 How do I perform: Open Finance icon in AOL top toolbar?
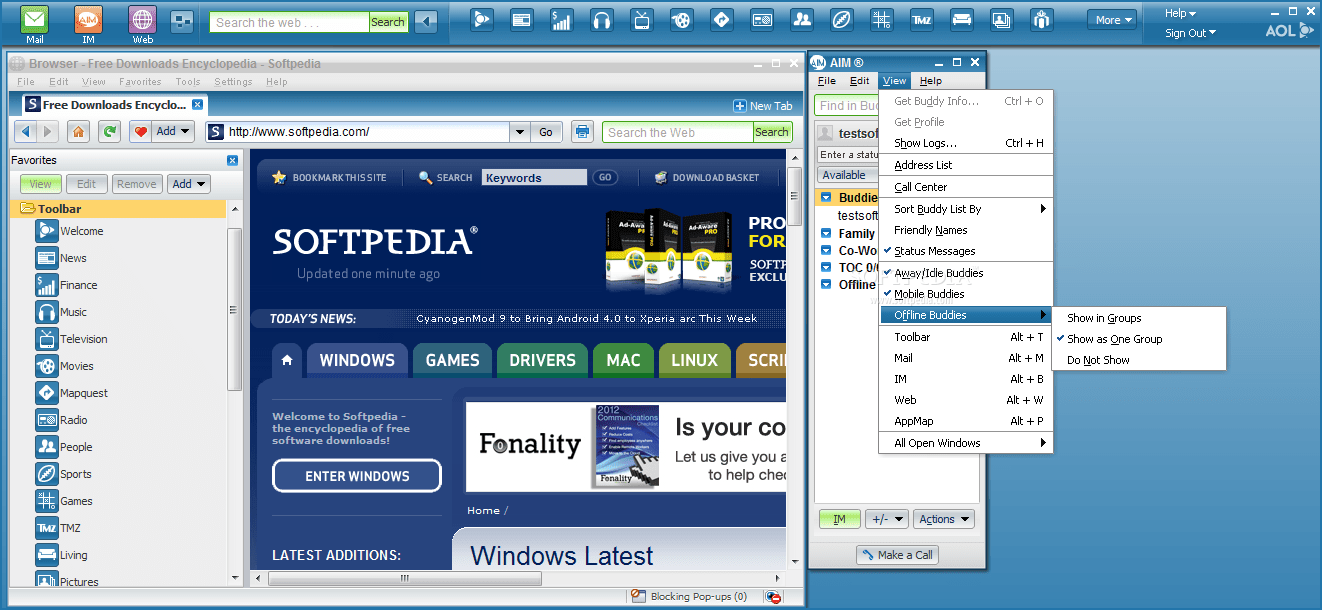click(x=562, y=19)
